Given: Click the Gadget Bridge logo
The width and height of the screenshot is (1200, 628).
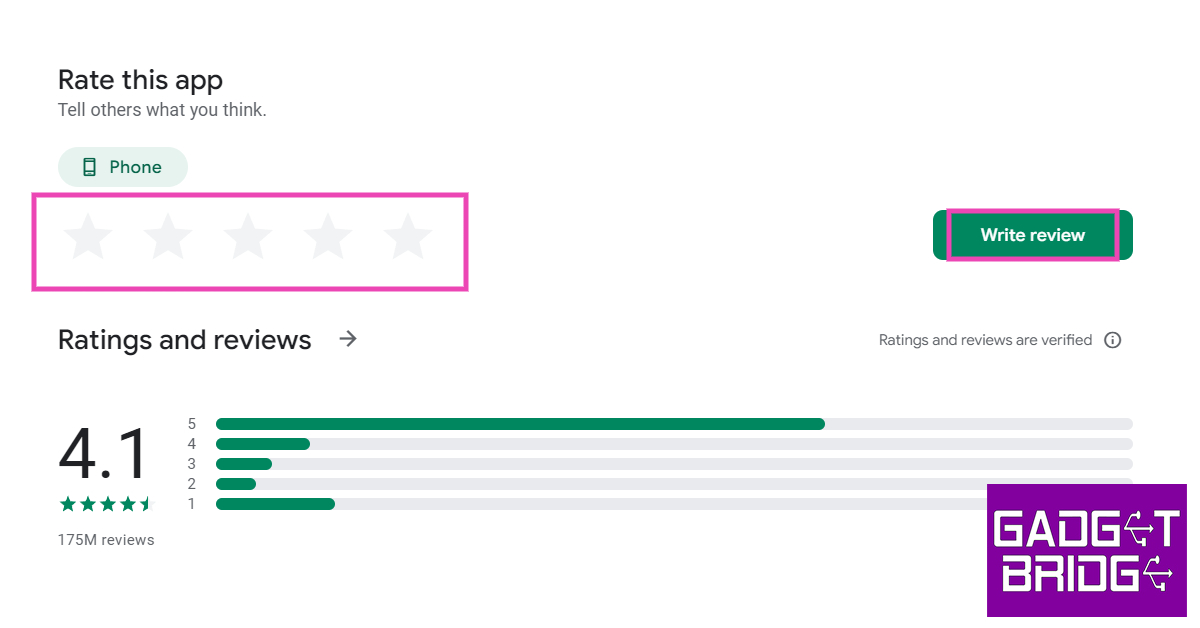Looking at the screenshot, I should [x=1085, y=550].
